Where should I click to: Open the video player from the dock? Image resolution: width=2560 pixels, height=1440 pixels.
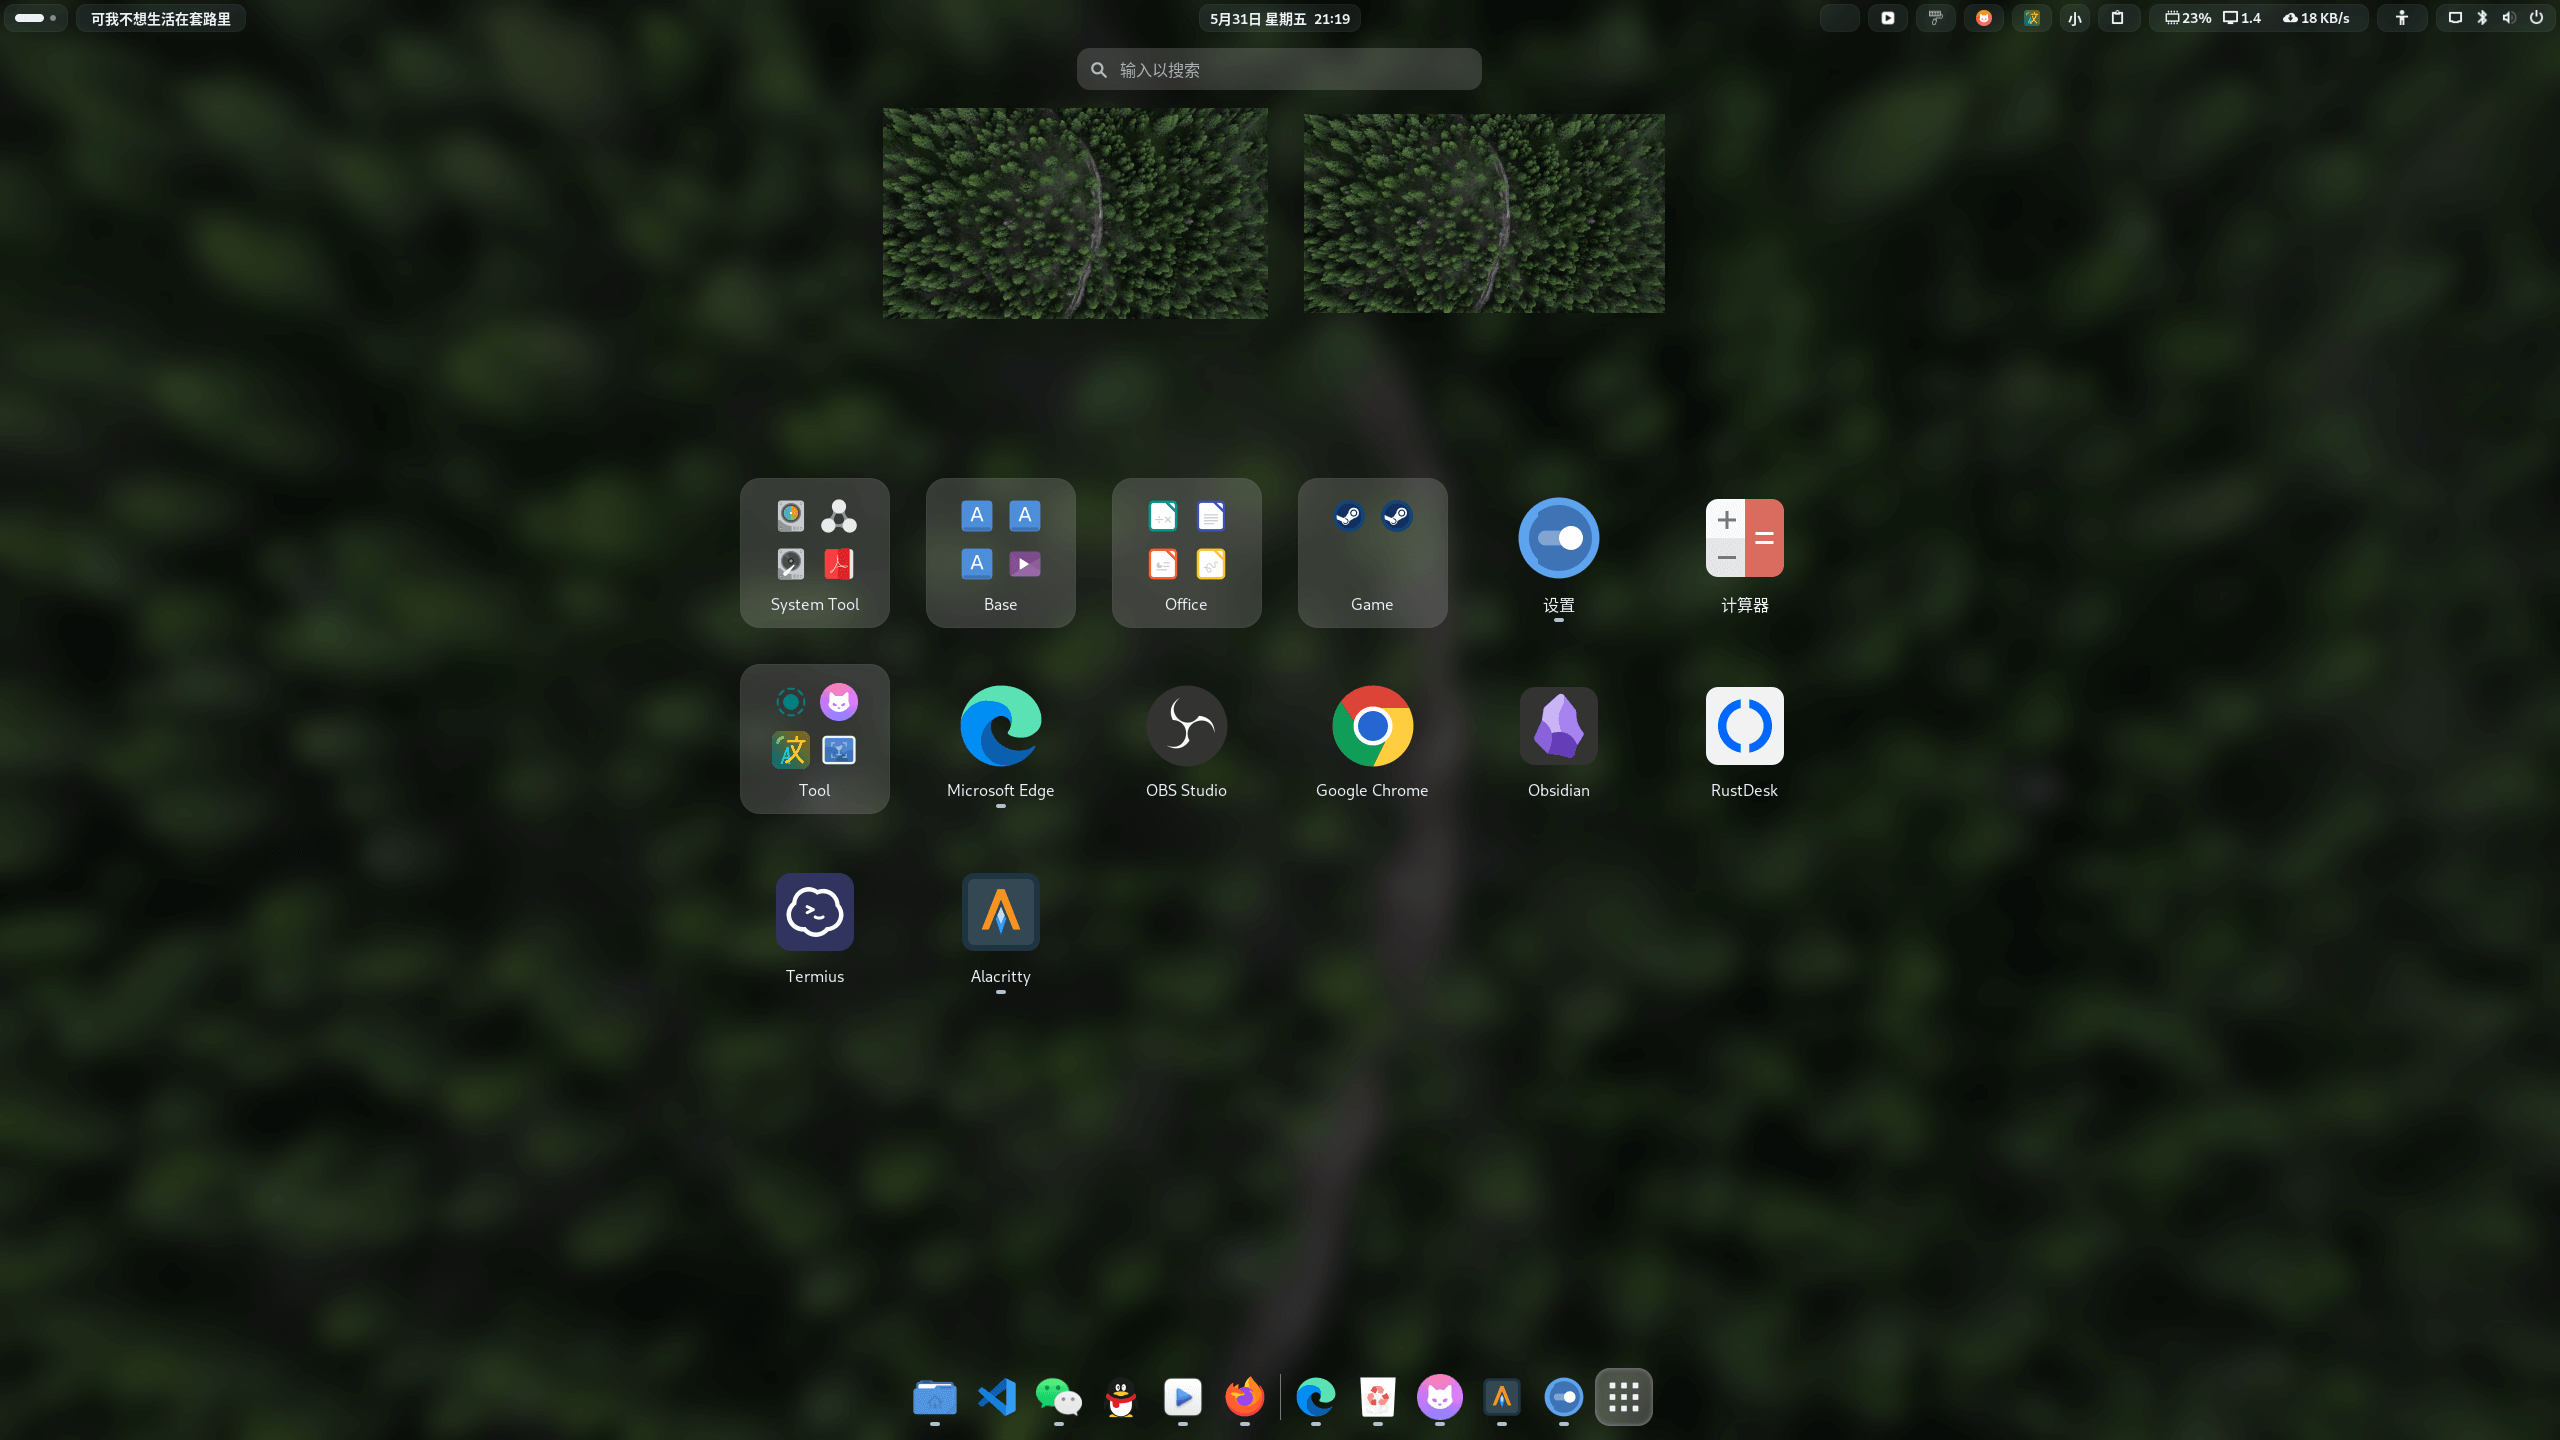(1183, 1397)
